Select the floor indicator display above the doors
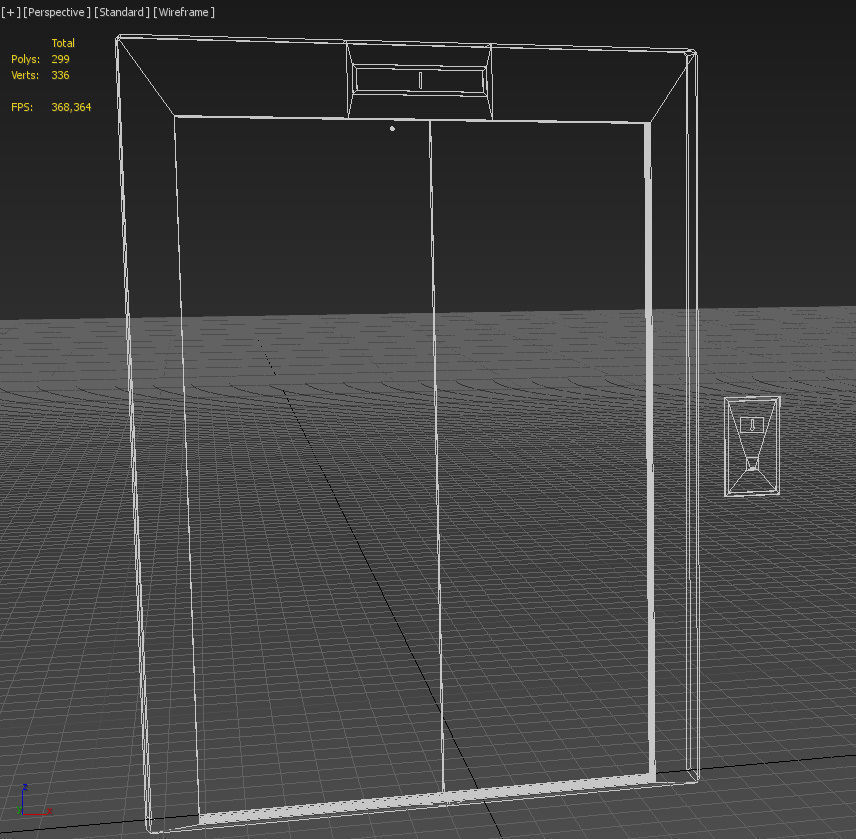 click(x=419, y=81)
